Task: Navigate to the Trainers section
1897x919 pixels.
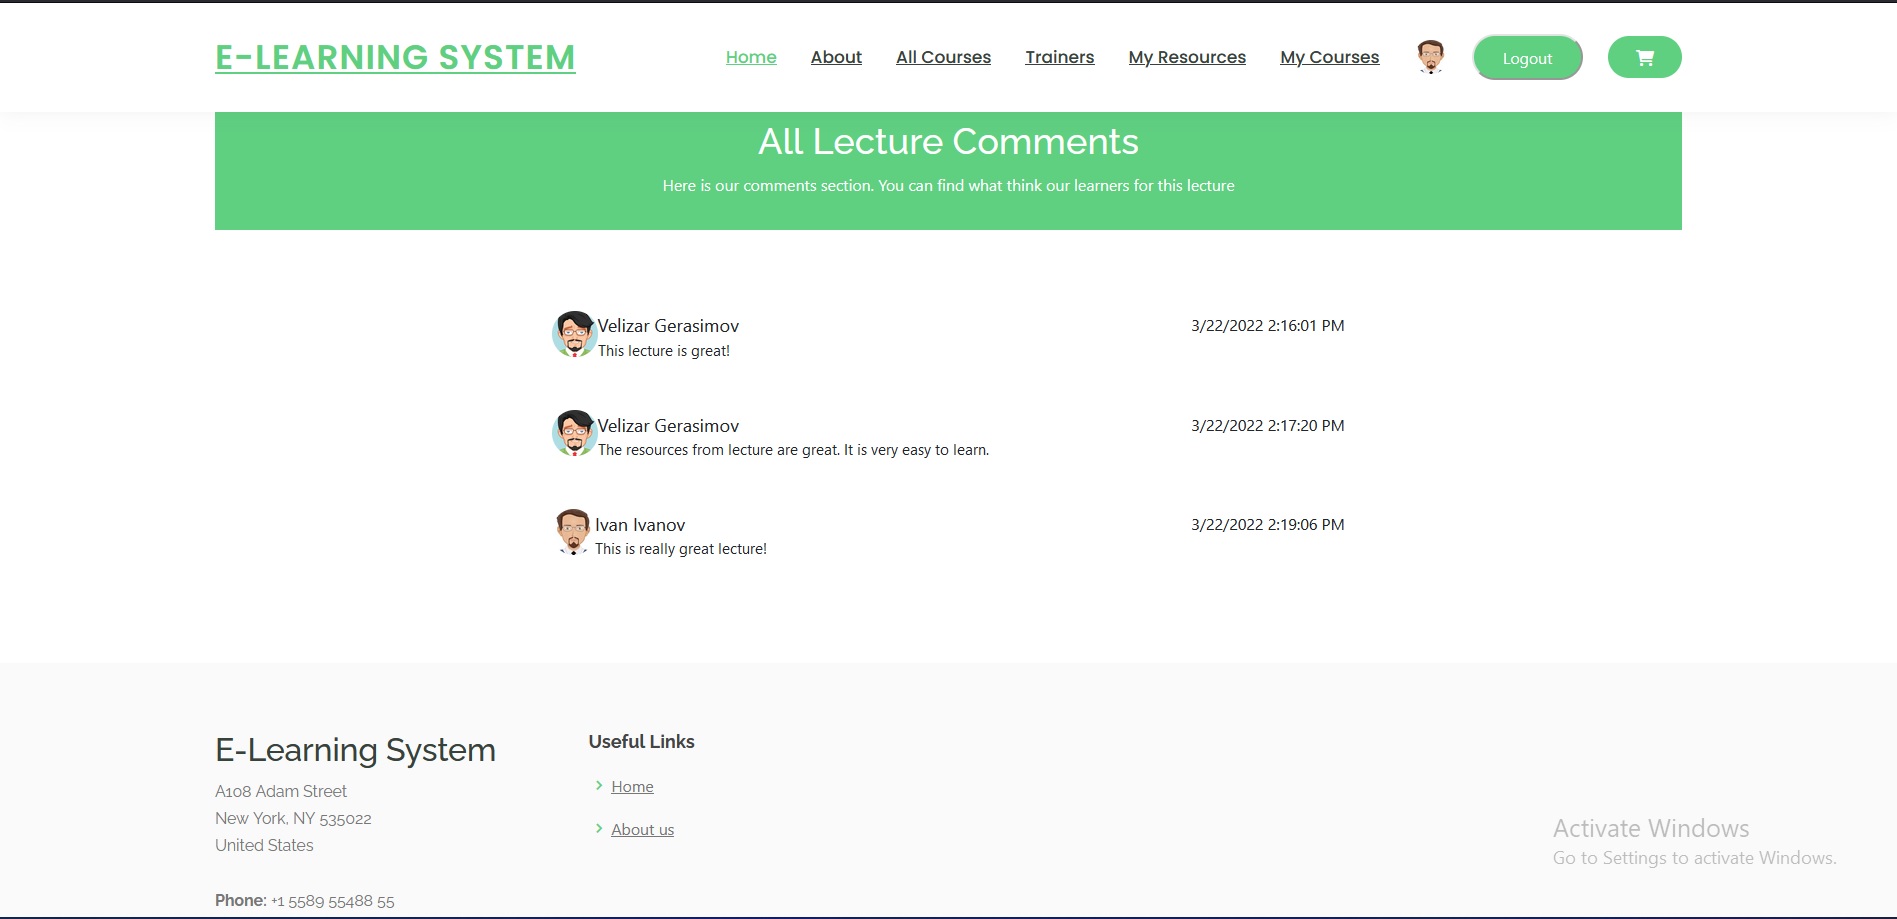Action: 1059,57
